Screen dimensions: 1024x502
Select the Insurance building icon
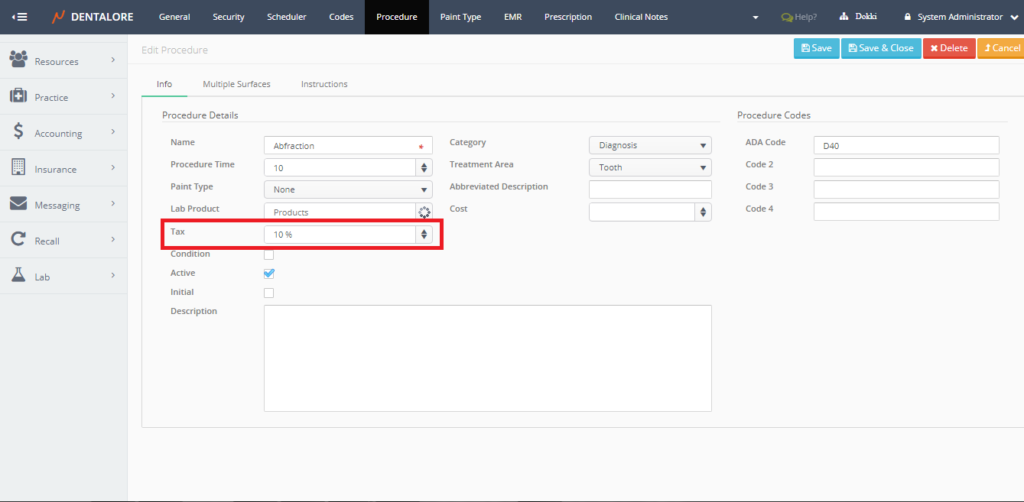tap(18, 168)
